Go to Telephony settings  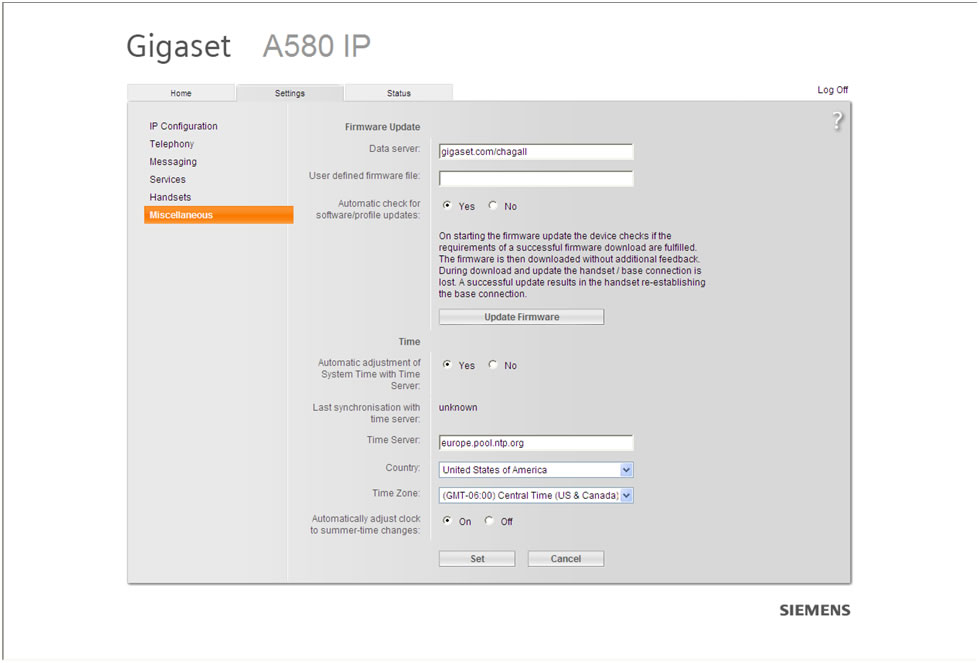[x=172, y=144]
